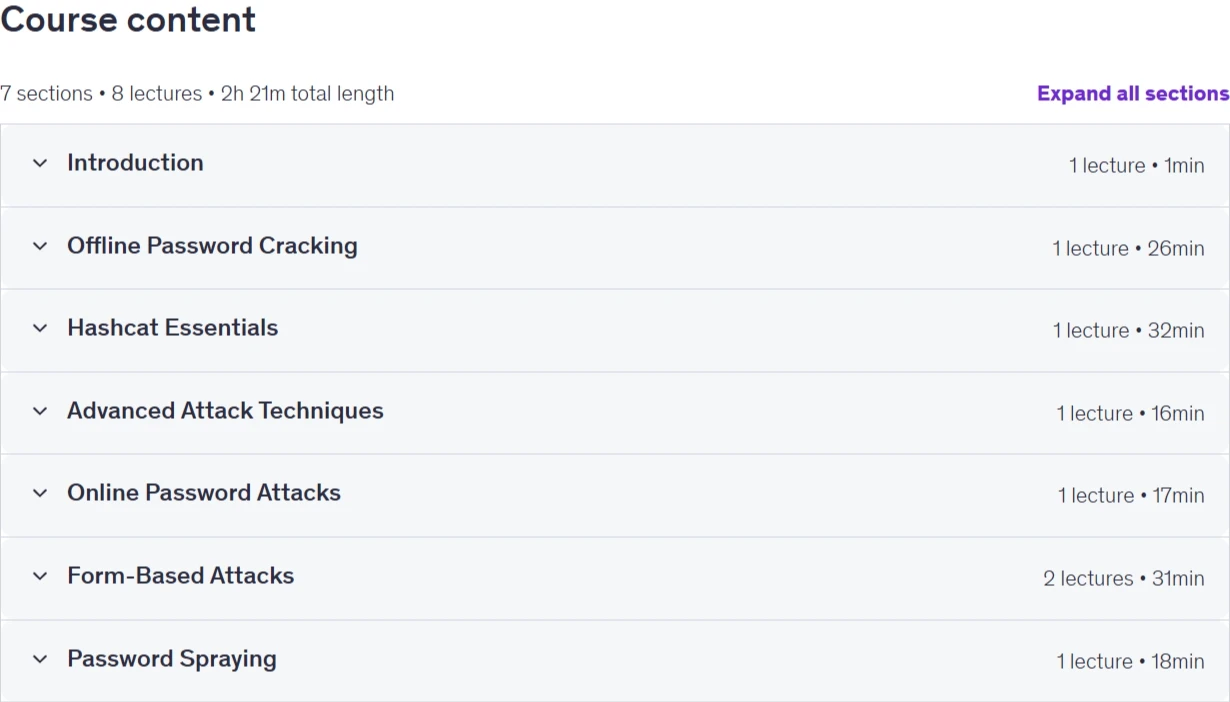This screenshot has width=1230, height=702.
Task: Open the Offline Password Cracking section heading
Action: pos(212,245)
